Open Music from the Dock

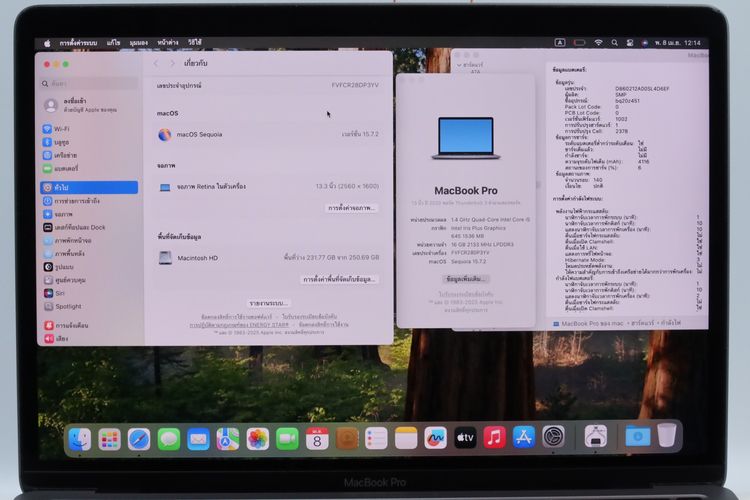tap(495, 437)
